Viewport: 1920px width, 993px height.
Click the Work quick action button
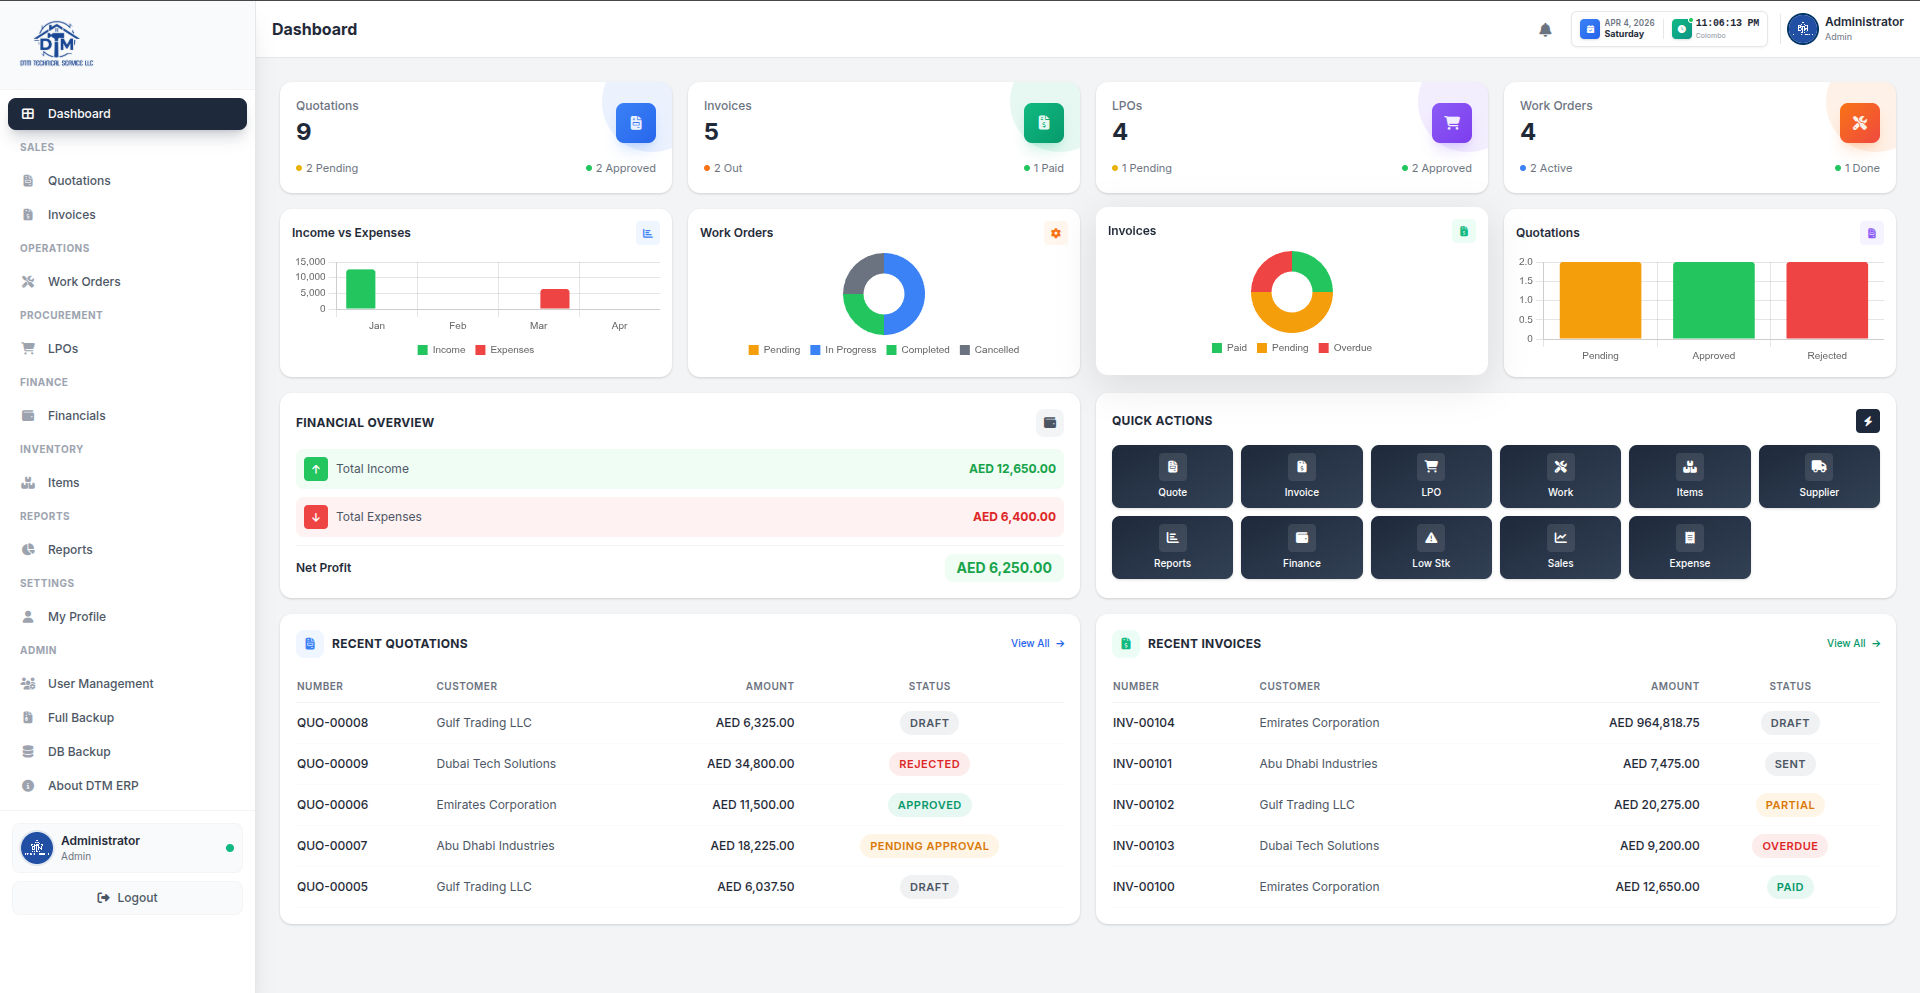[x=1560, y=477]
